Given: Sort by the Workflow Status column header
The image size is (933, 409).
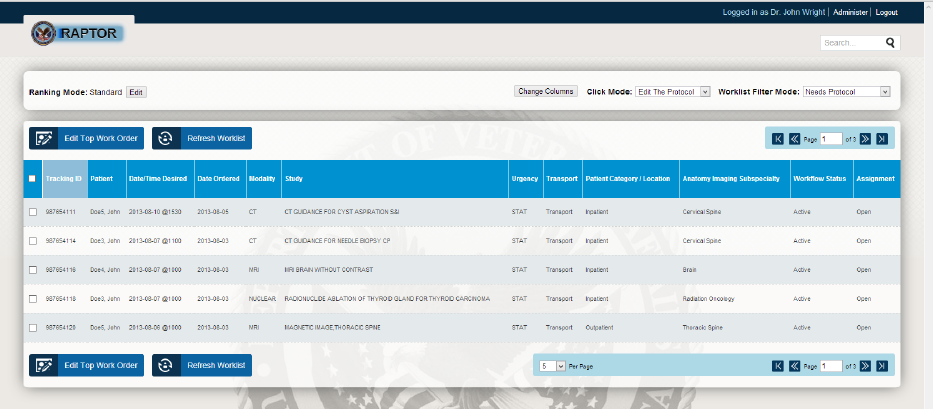Looking at the screenshot, I should (x=822, y=179).
